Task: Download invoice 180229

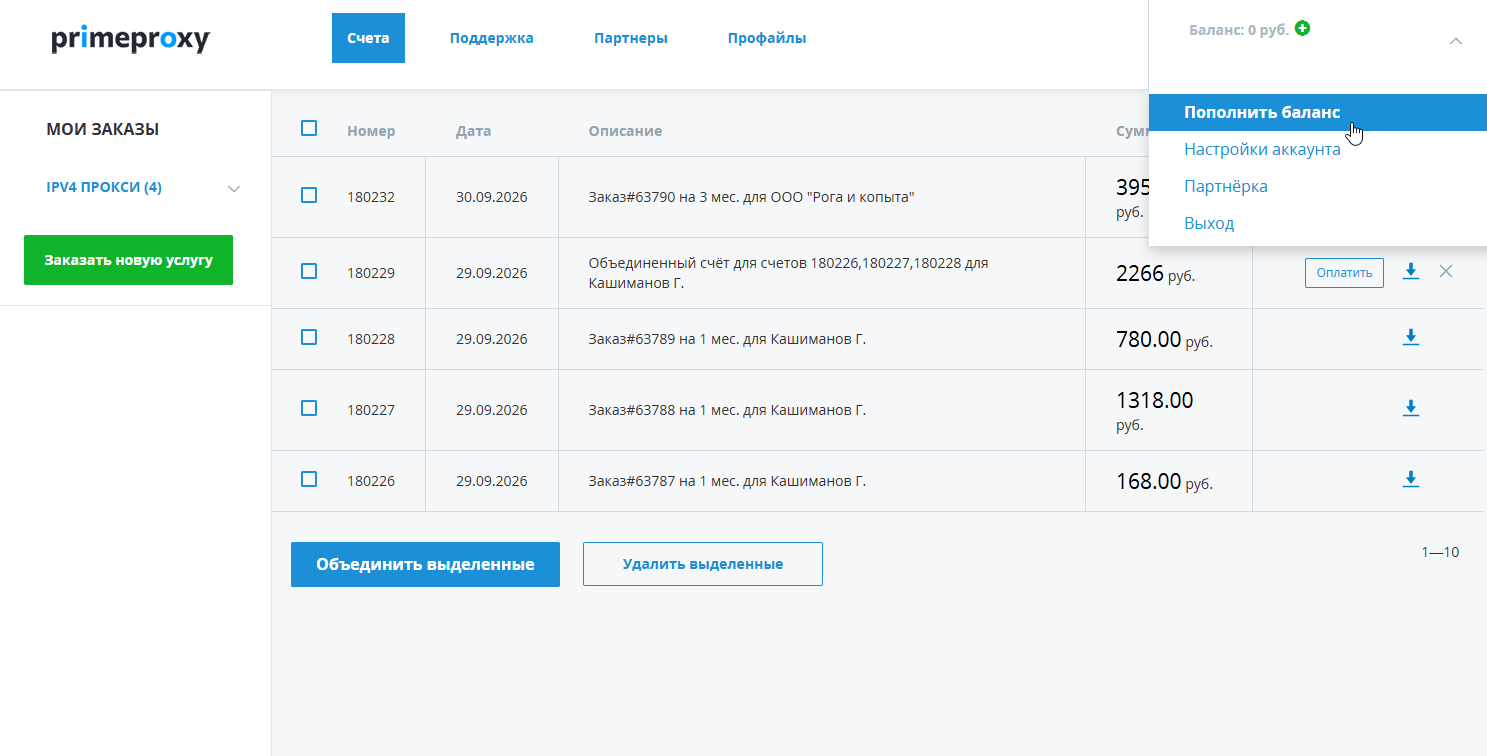Action: [x=1411, y=271]
